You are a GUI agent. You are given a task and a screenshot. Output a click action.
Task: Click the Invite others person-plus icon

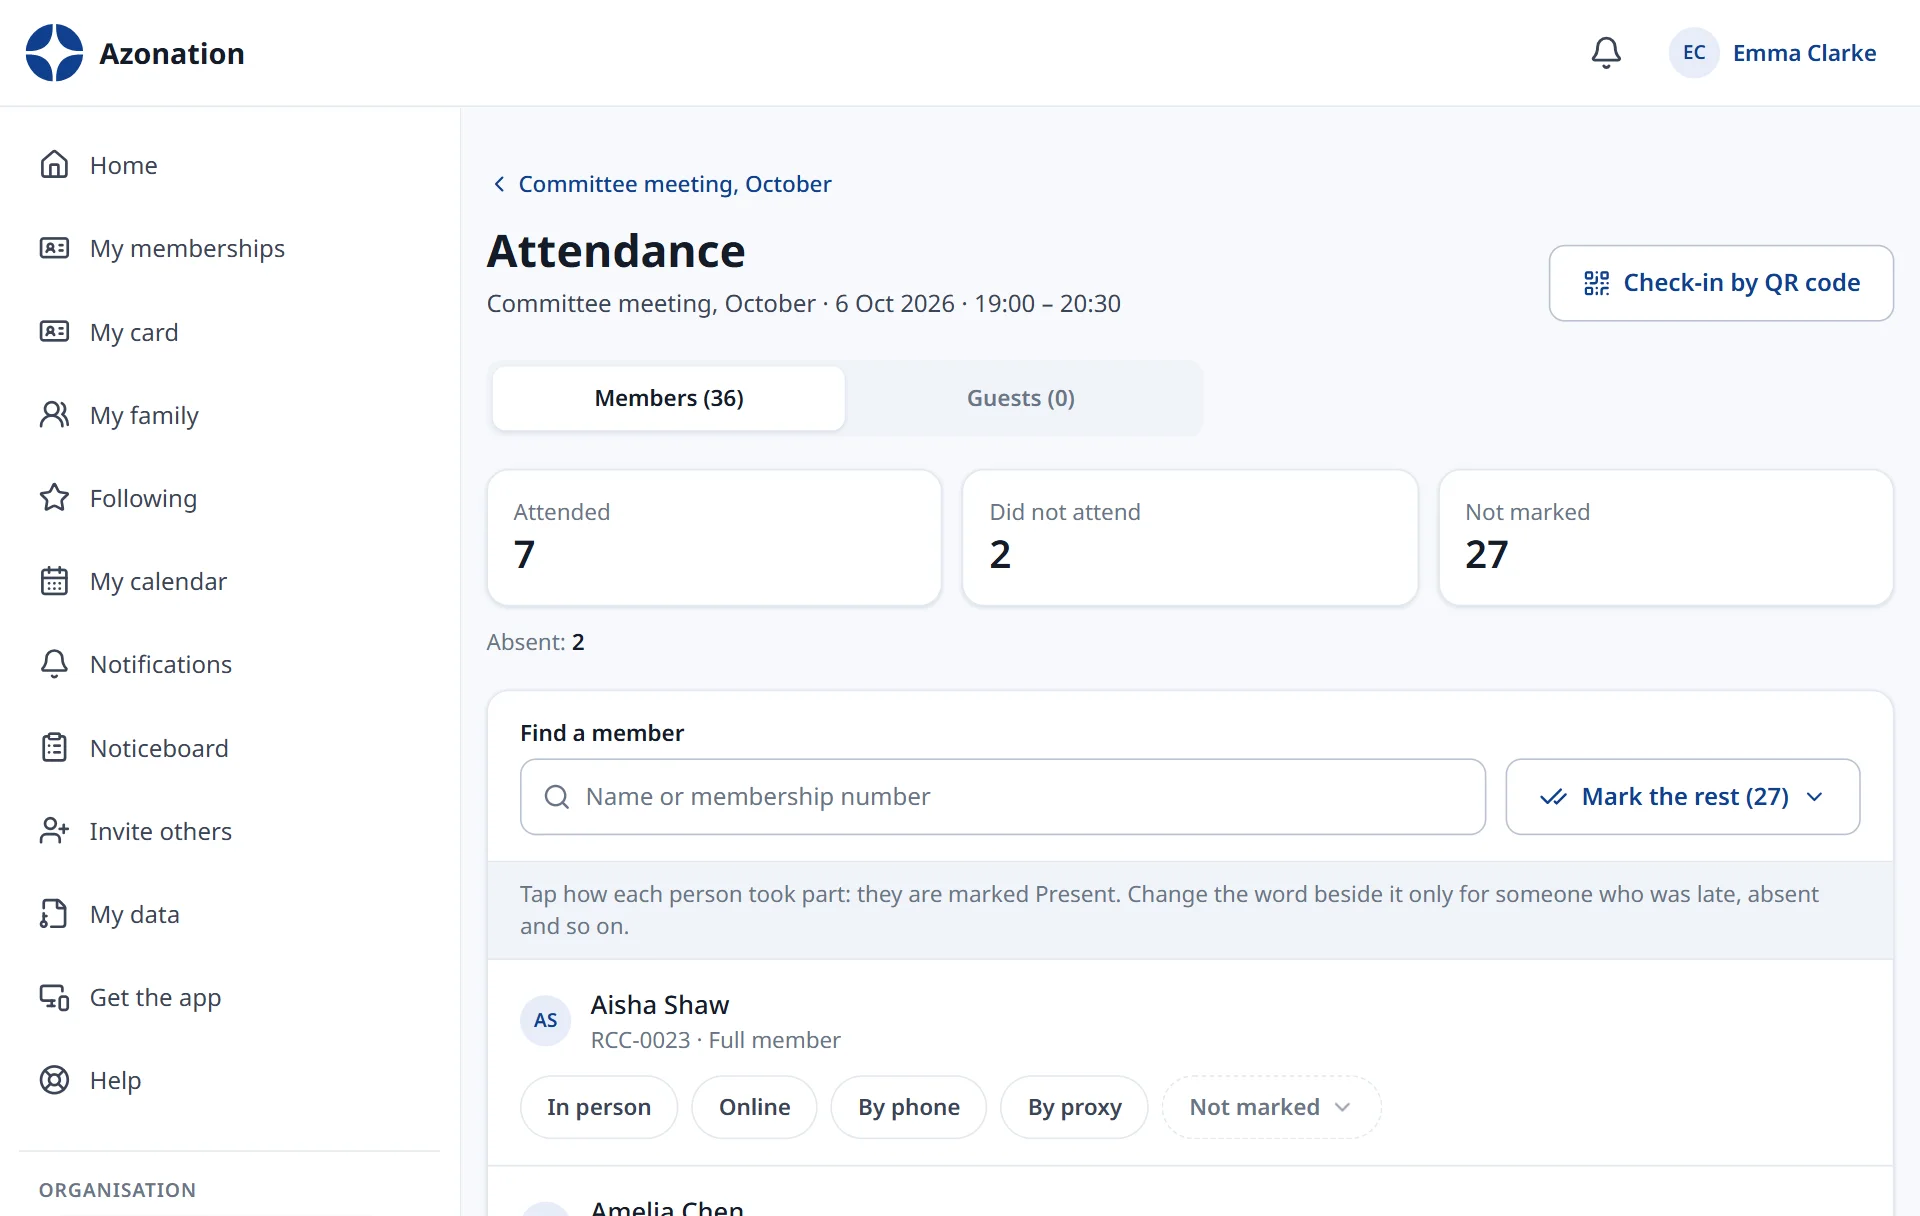click(x=54, y=831)
